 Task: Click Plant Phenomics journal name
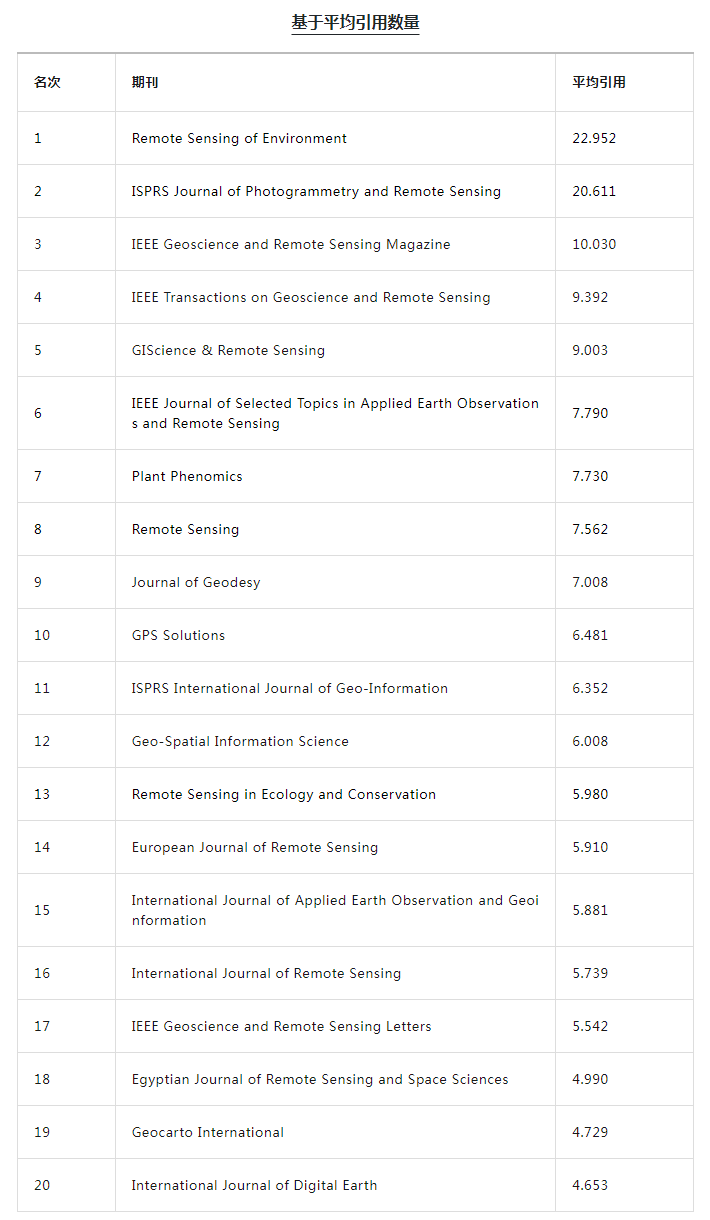coord(187,476)
